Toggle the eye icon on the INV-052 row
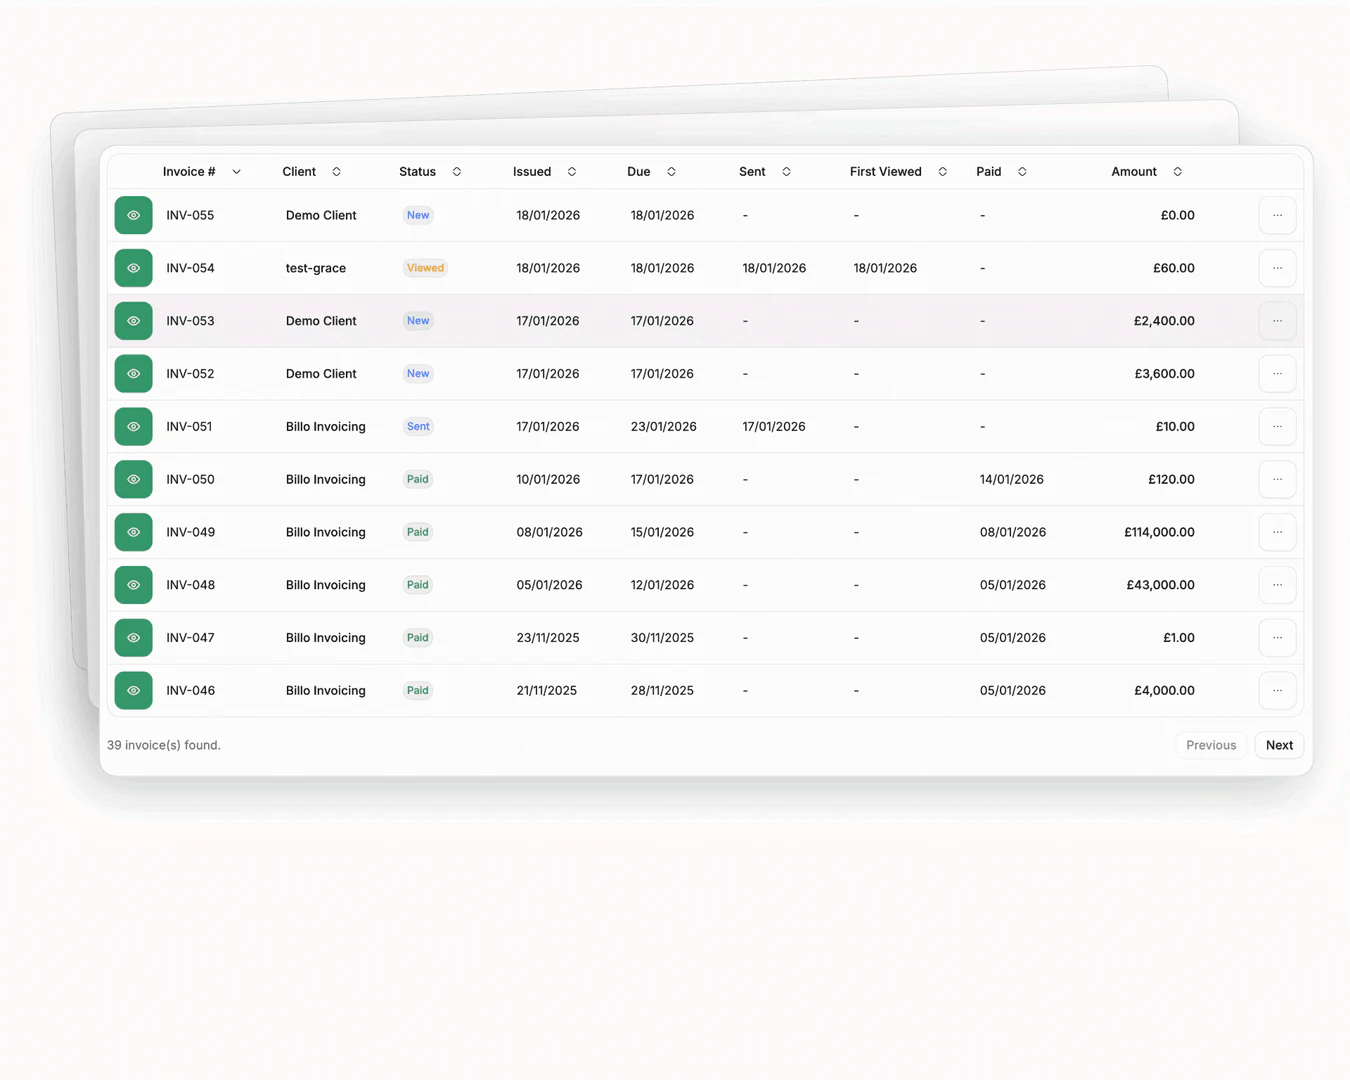 (x=133, y=373)
